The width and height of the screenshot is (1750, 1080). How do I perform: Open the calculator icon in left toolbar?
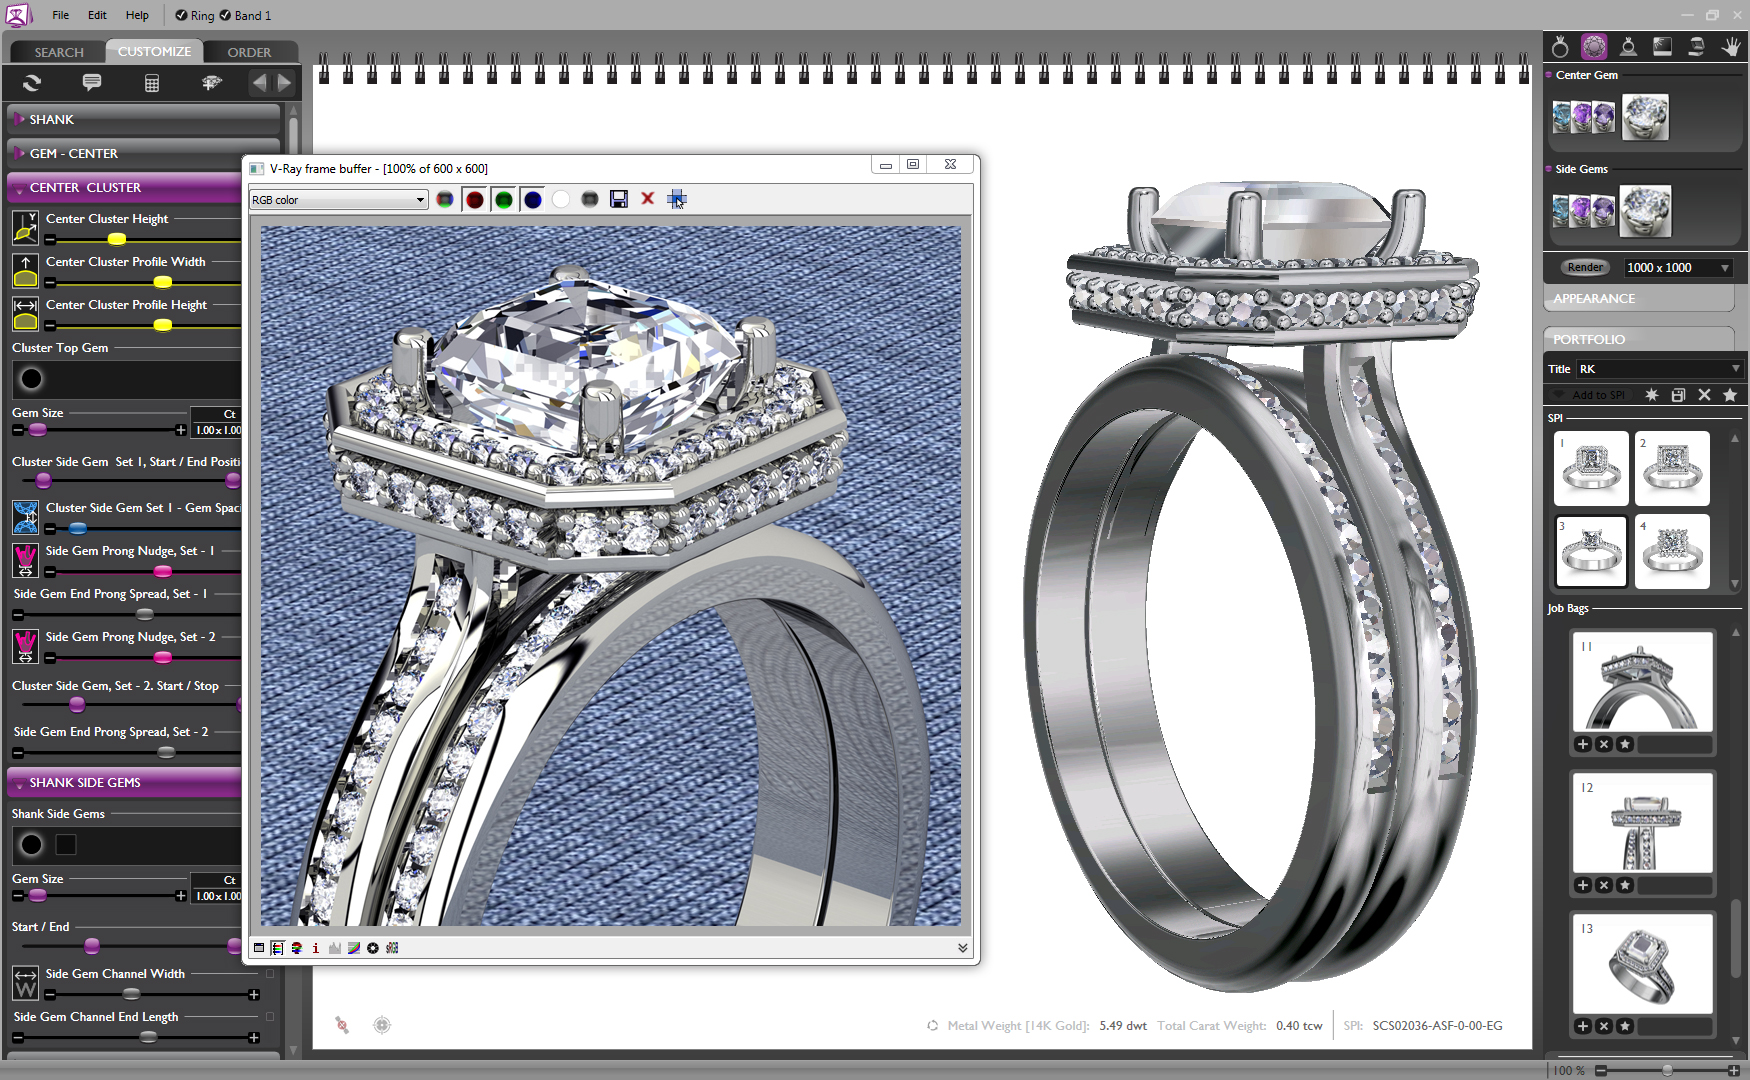pyautogui.click(x=152, y=83)
